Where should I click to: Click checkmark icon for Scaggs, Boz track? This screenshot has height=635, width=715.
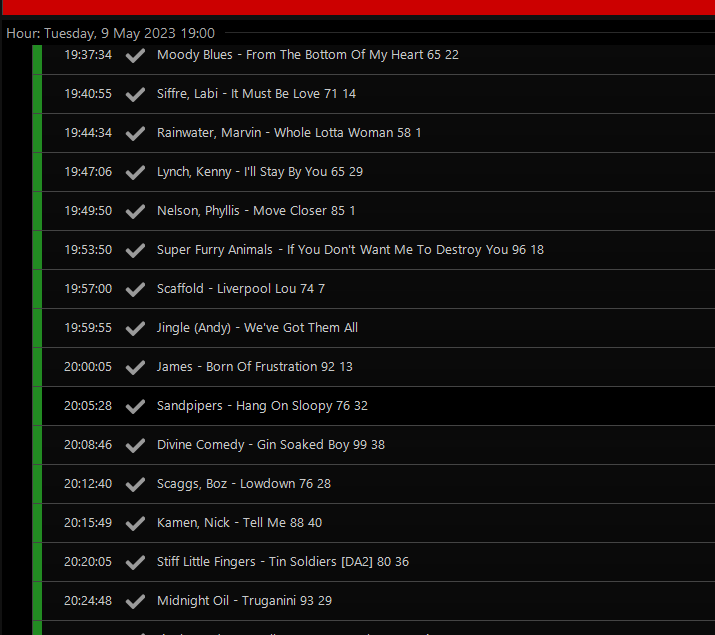click(x=135, y=484)
